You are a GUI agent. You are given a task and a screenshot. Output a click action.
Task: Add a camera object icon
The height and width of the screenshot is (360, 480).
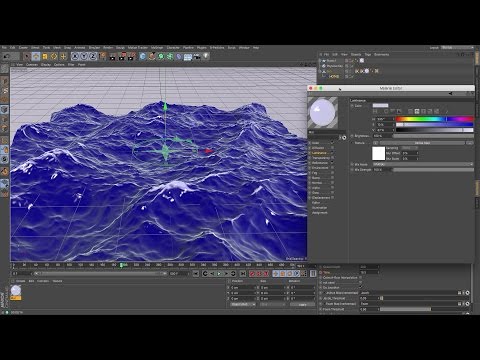click(197, 57)
